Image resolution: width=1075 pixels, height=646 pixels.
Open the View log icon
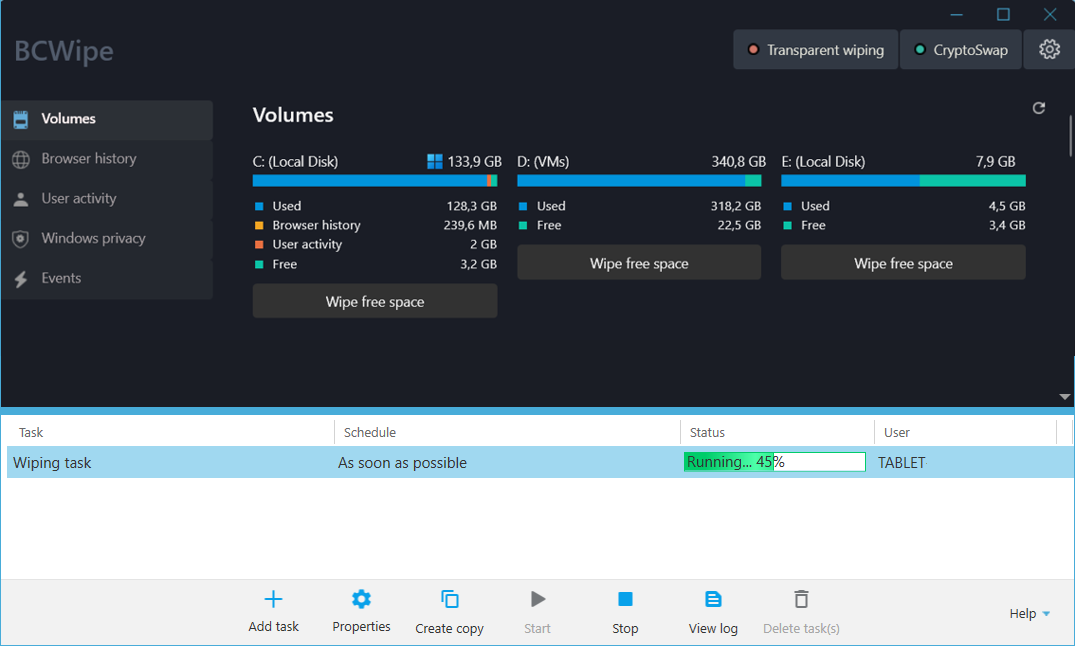click(713, 599)
